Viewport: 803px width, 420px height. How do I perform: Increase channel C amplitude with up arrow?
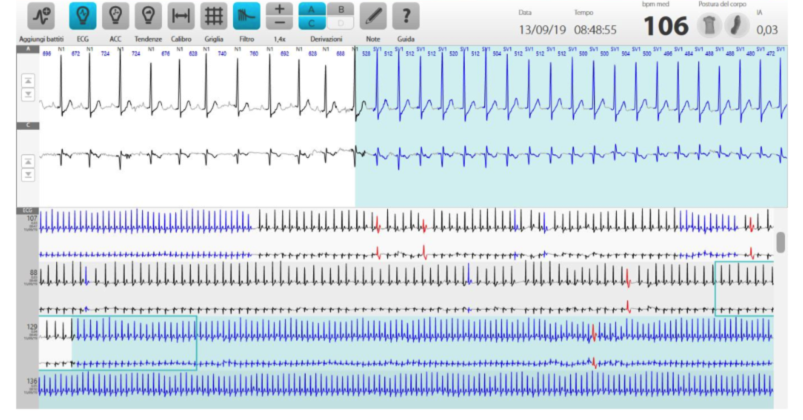pos(28,161)
